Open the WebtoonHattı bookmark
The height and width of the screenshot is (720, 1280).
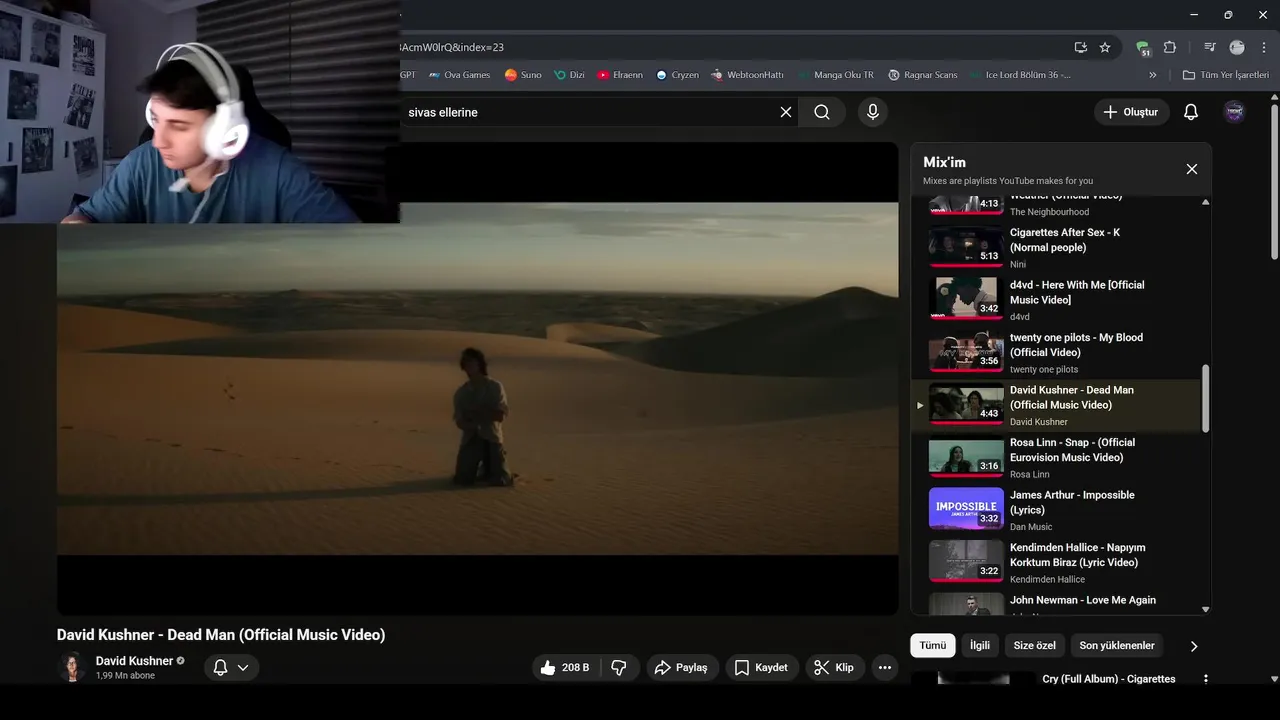click(x=747, y=75)
